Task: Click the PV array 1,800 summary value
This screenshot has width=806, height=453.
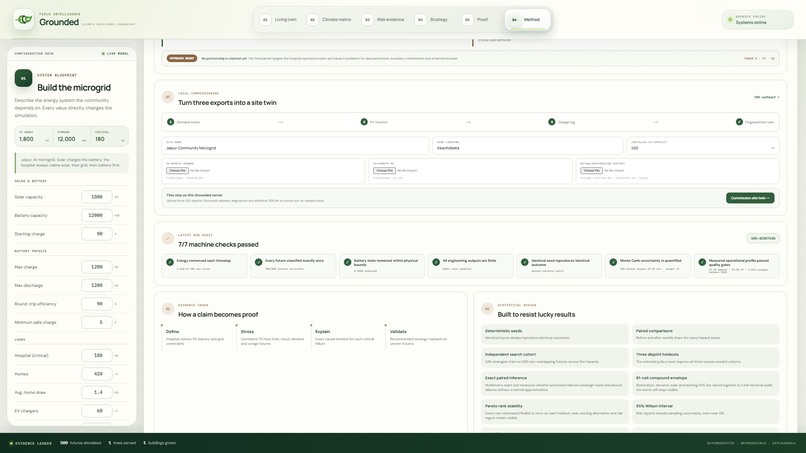Action: 26,139
